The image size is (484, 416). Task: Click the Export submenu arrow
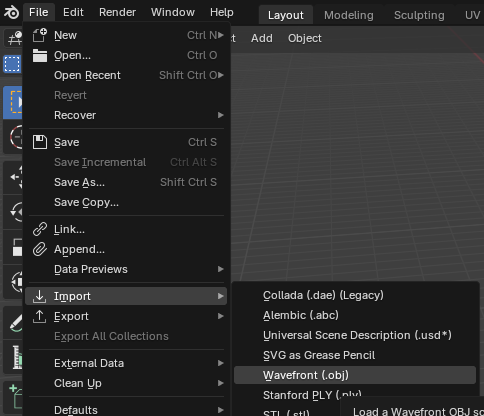click(x=220, y=316)
